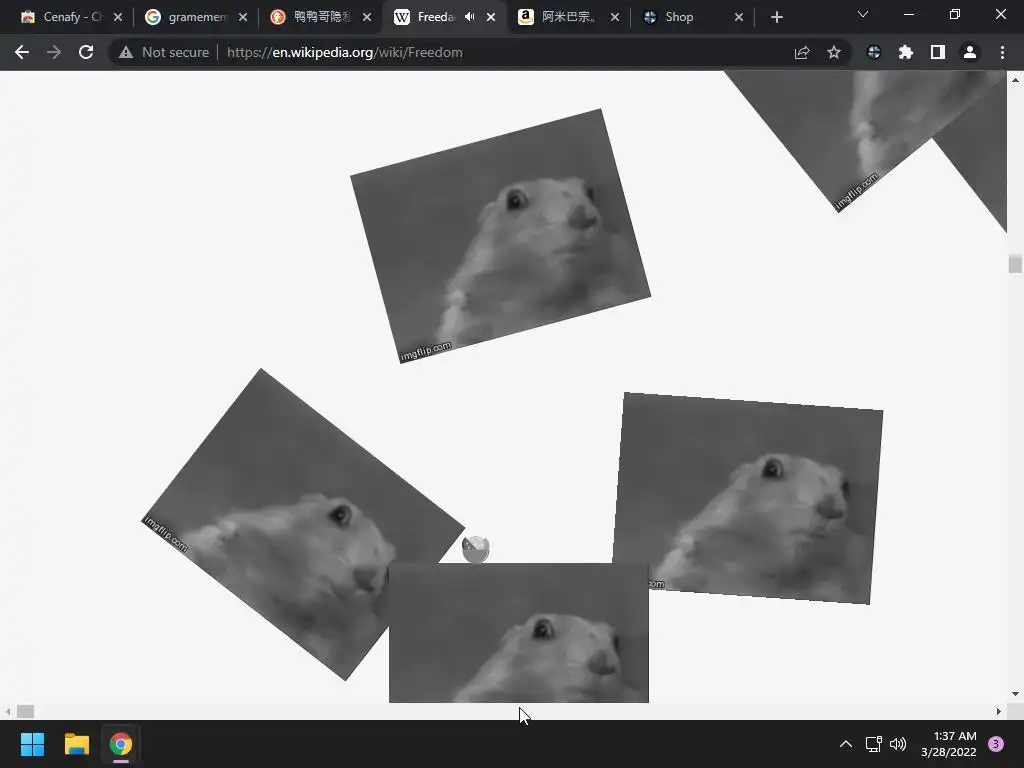Share this page icon in address bar
This screenshot has height=768, width=1024.
802,52
